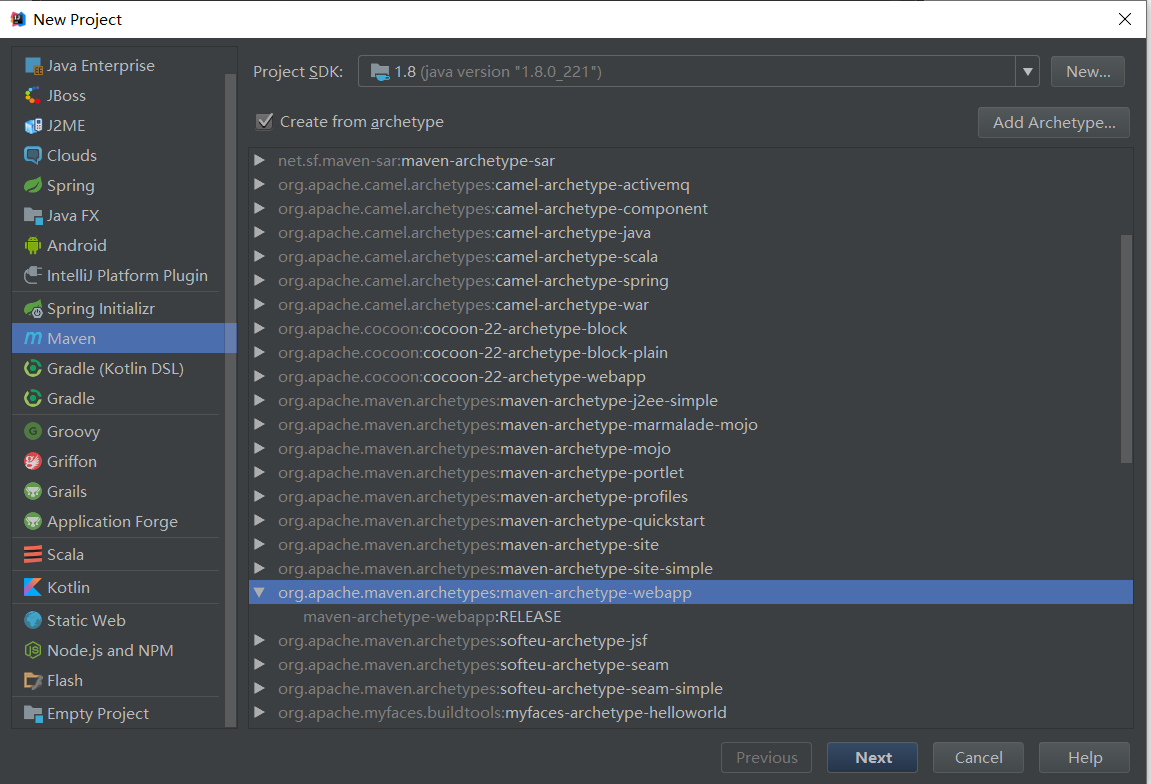Expand maven-archetype-quickstart arrow

[x=259, y=520]
